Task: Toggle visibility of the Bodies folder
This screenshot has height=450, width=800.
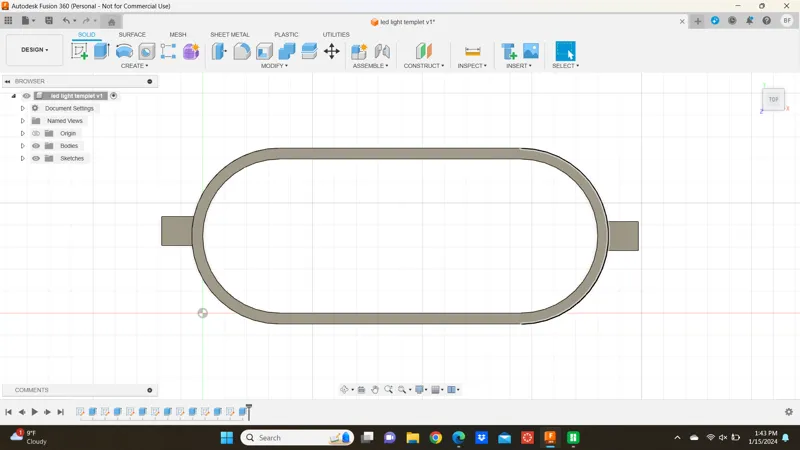Action: pyautogui.click(x=36, y=146)
